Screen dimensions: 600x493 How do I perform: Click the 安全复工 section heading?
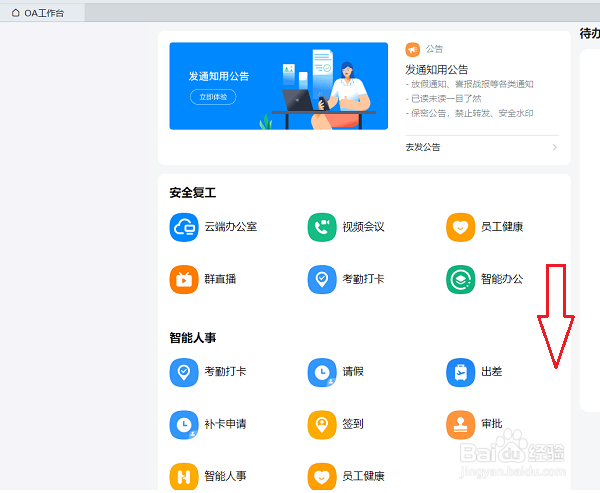(193, 193)
